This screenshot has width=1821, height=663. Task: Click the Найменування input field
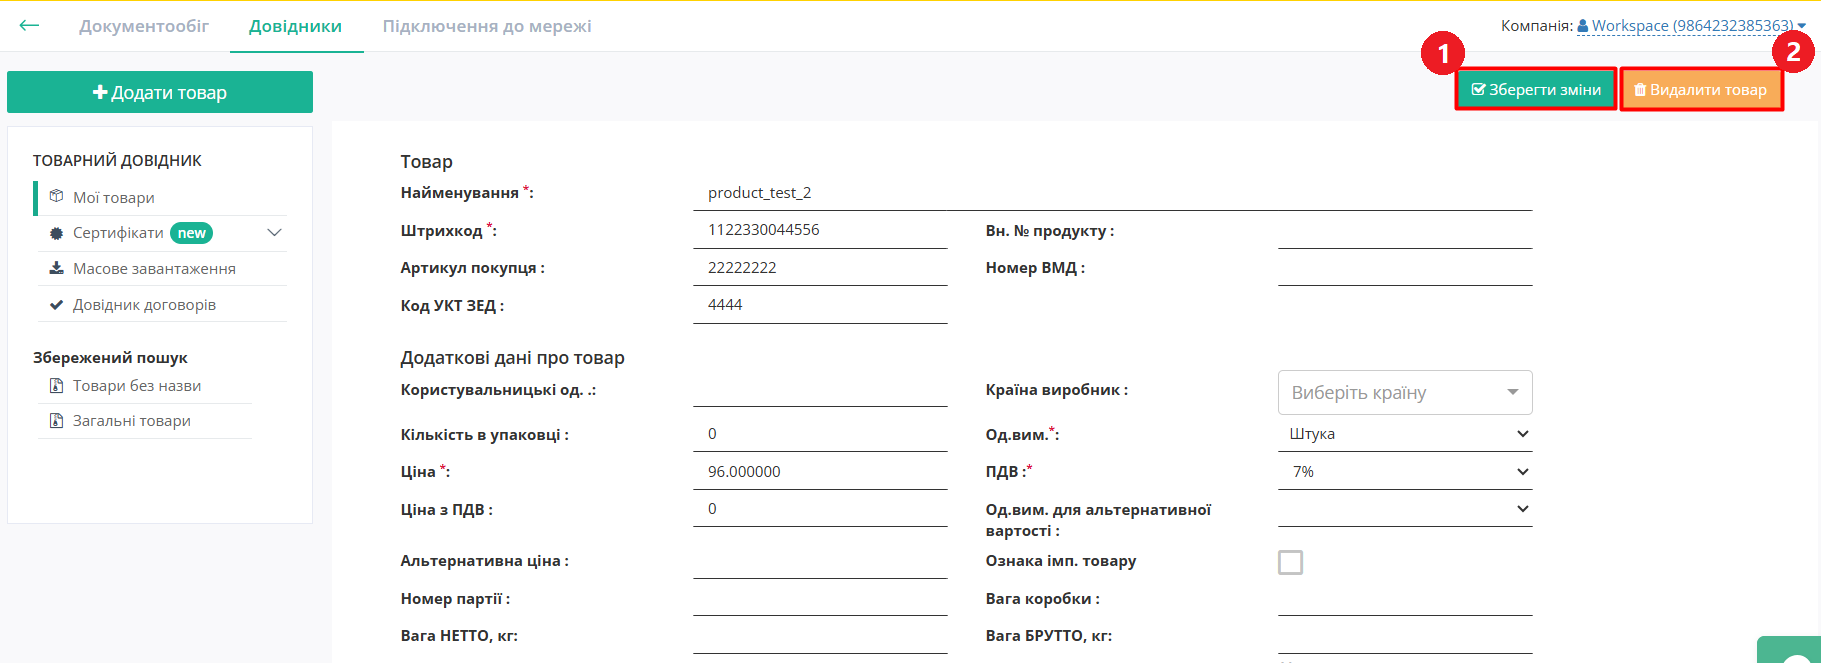click(x=1112, y=193)
